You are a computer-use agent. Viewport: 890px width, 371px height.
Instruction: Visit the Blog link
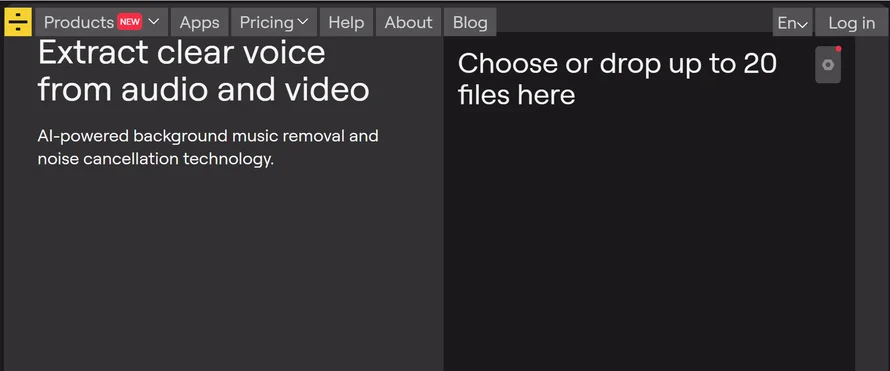[x=470, y=22]
